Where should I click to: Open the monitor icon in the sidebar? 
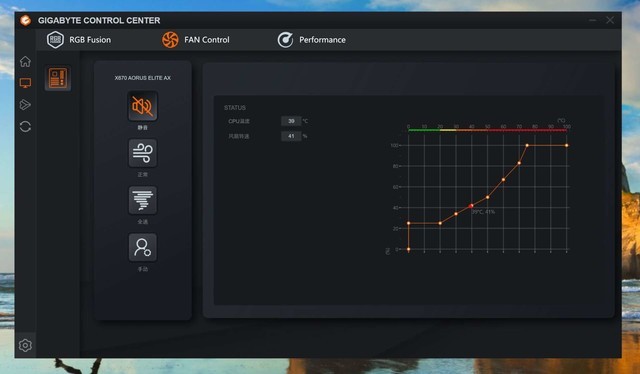pos(25,83)
